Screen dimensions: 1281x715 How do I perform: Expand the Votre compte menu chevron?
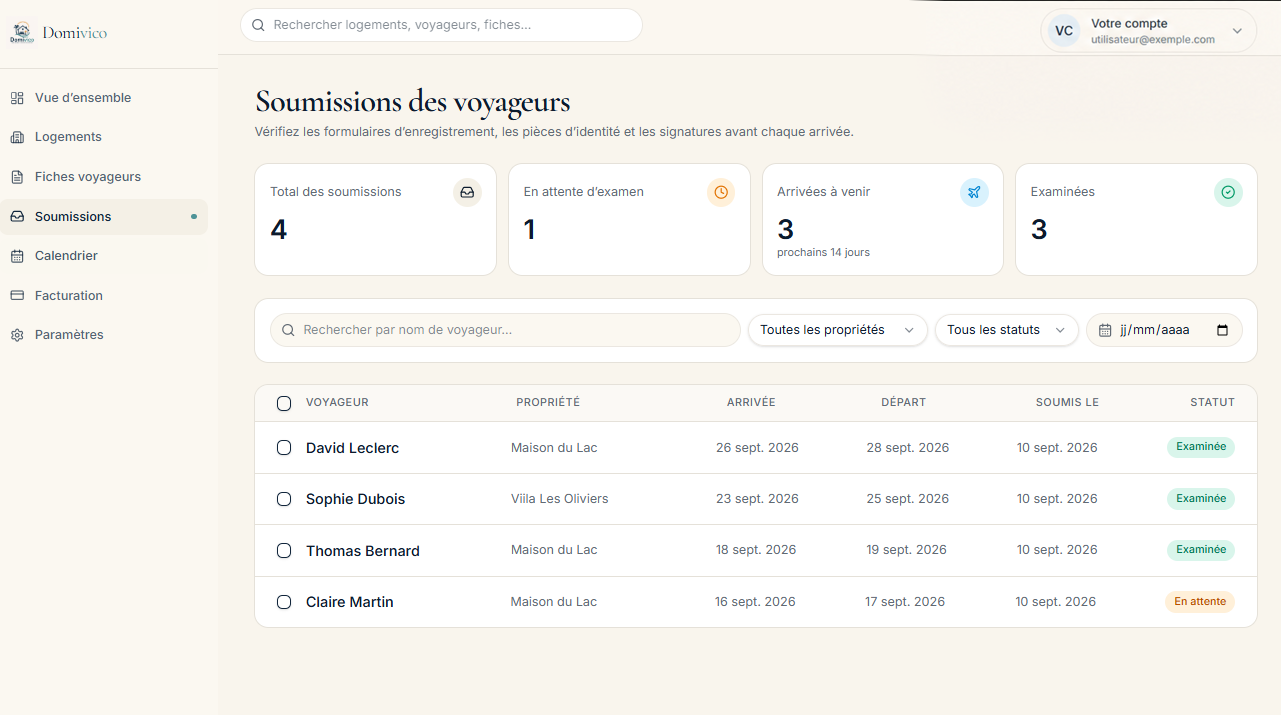(1237, 31)
